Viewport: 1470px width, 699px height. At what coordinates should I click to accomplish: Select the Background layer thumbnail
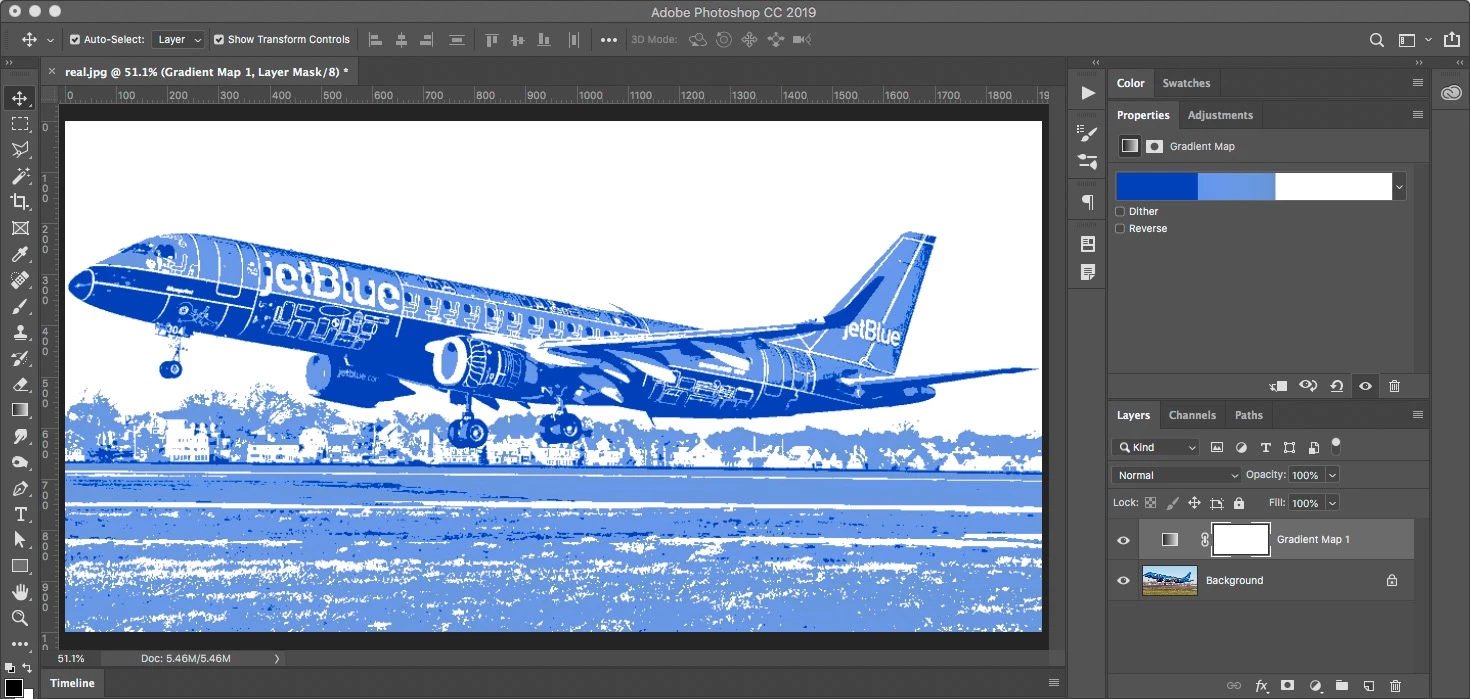[1170, 580]
